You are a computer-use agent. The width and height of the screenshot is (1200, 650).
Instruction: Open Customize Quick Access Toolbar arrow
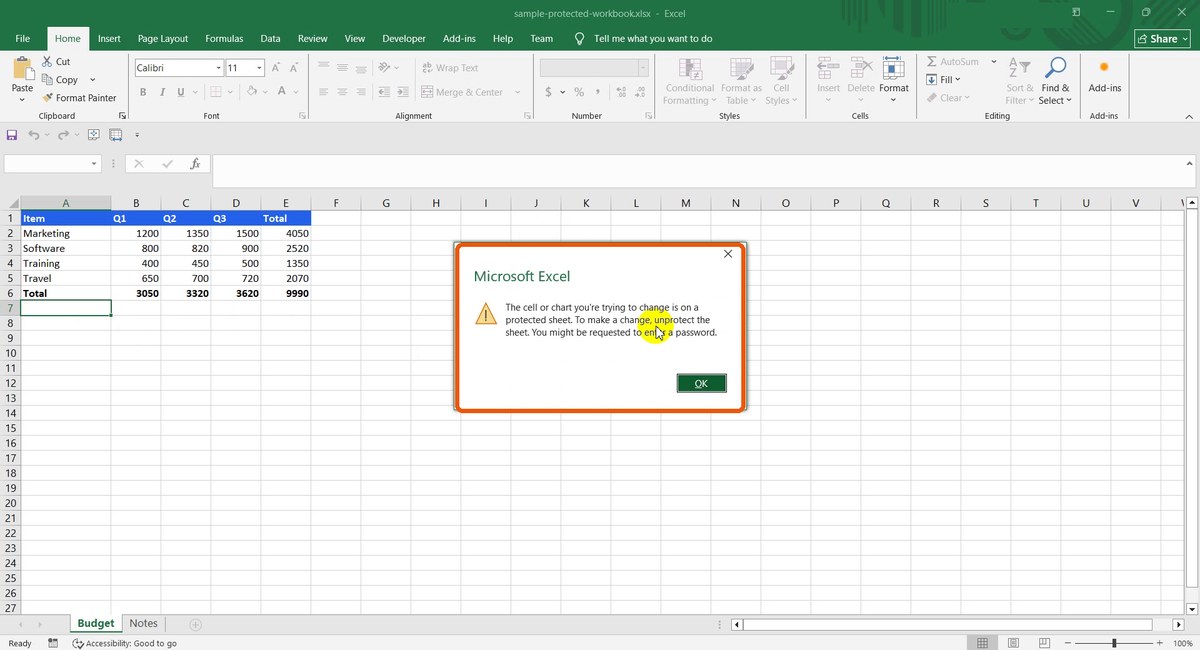click(x=137, y=135)
